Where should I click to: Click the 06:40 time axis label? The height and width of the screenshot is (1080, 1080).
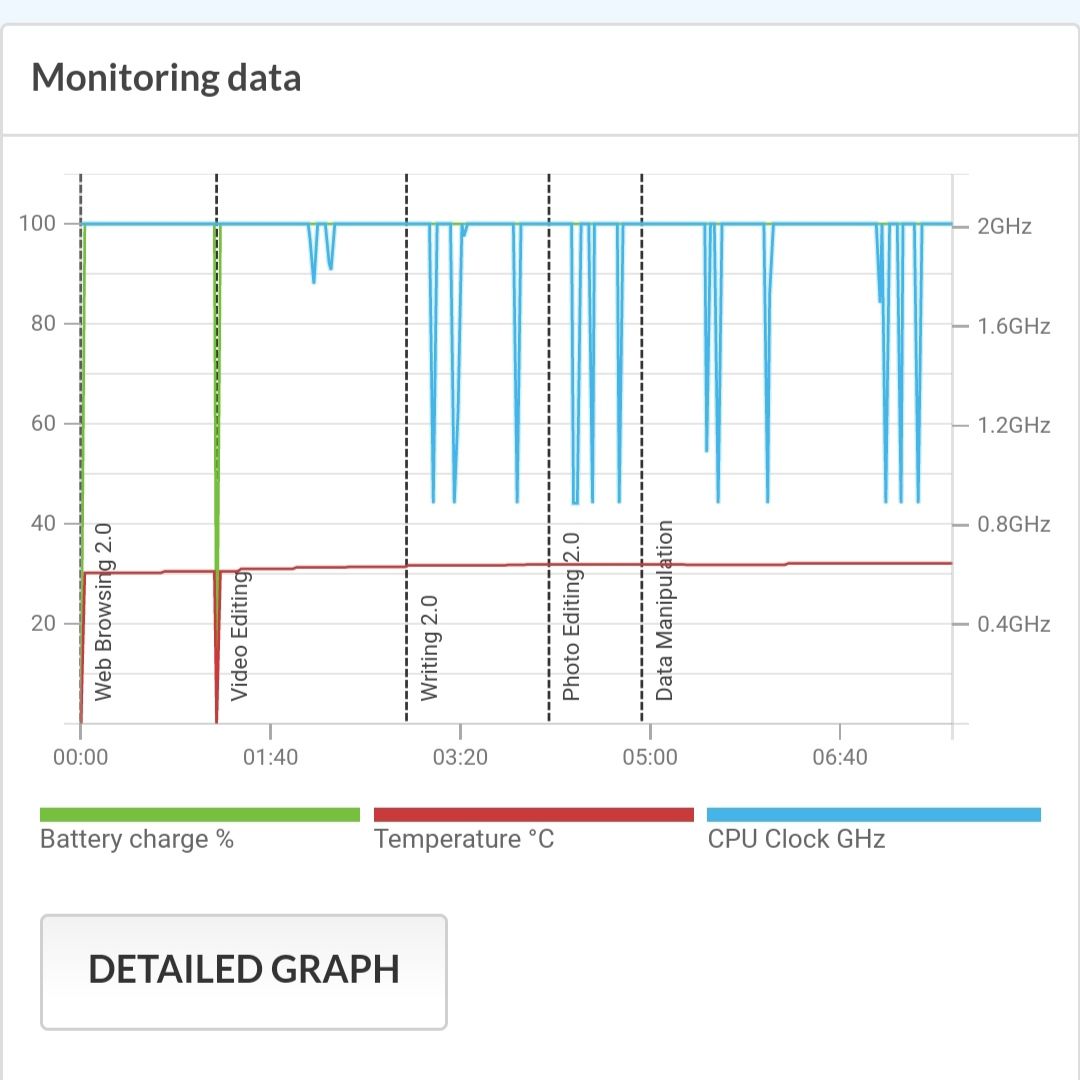click(x=840, y=757)
